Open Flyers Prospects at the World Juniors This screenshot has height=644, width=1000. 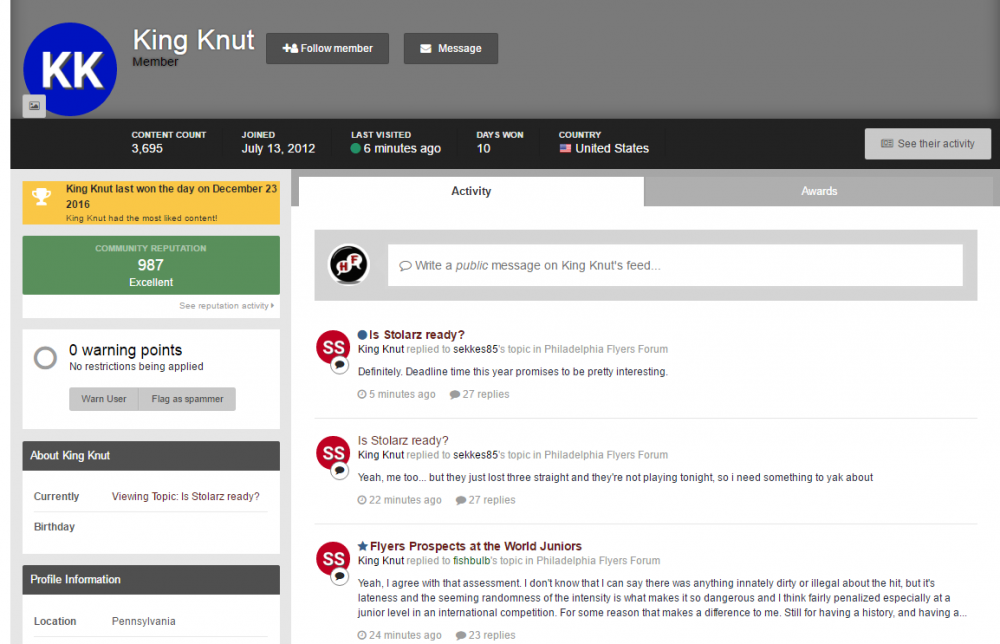[x=475, y=546]
